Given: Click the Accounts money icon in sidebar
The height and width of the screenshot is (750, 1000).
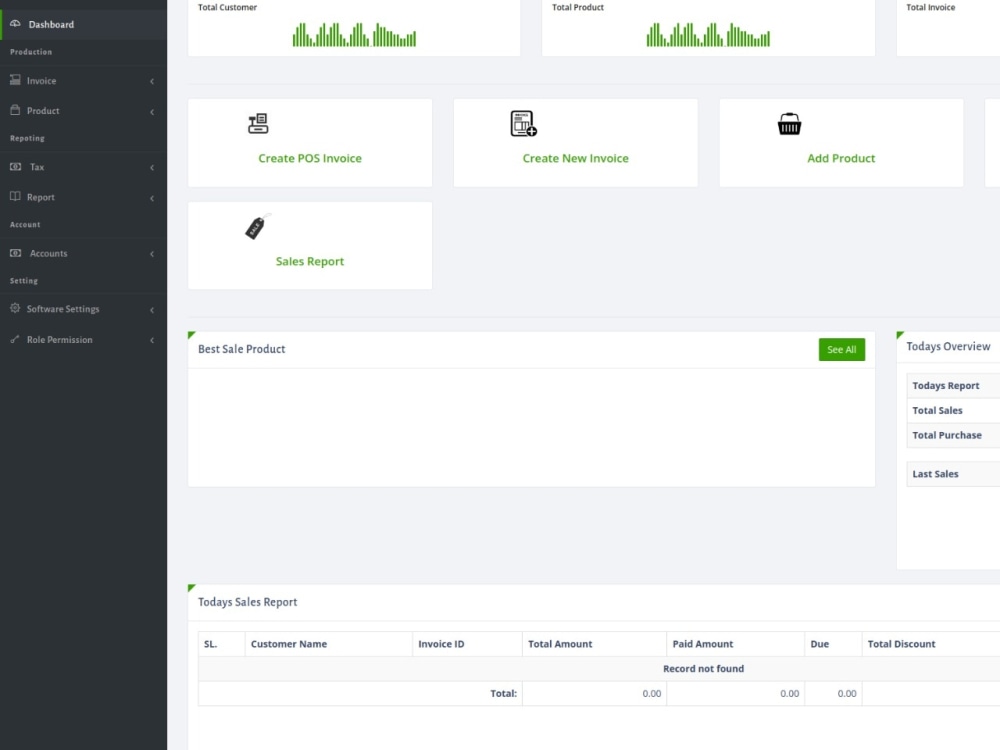Looking at the screenshot, I should [15, 253].
